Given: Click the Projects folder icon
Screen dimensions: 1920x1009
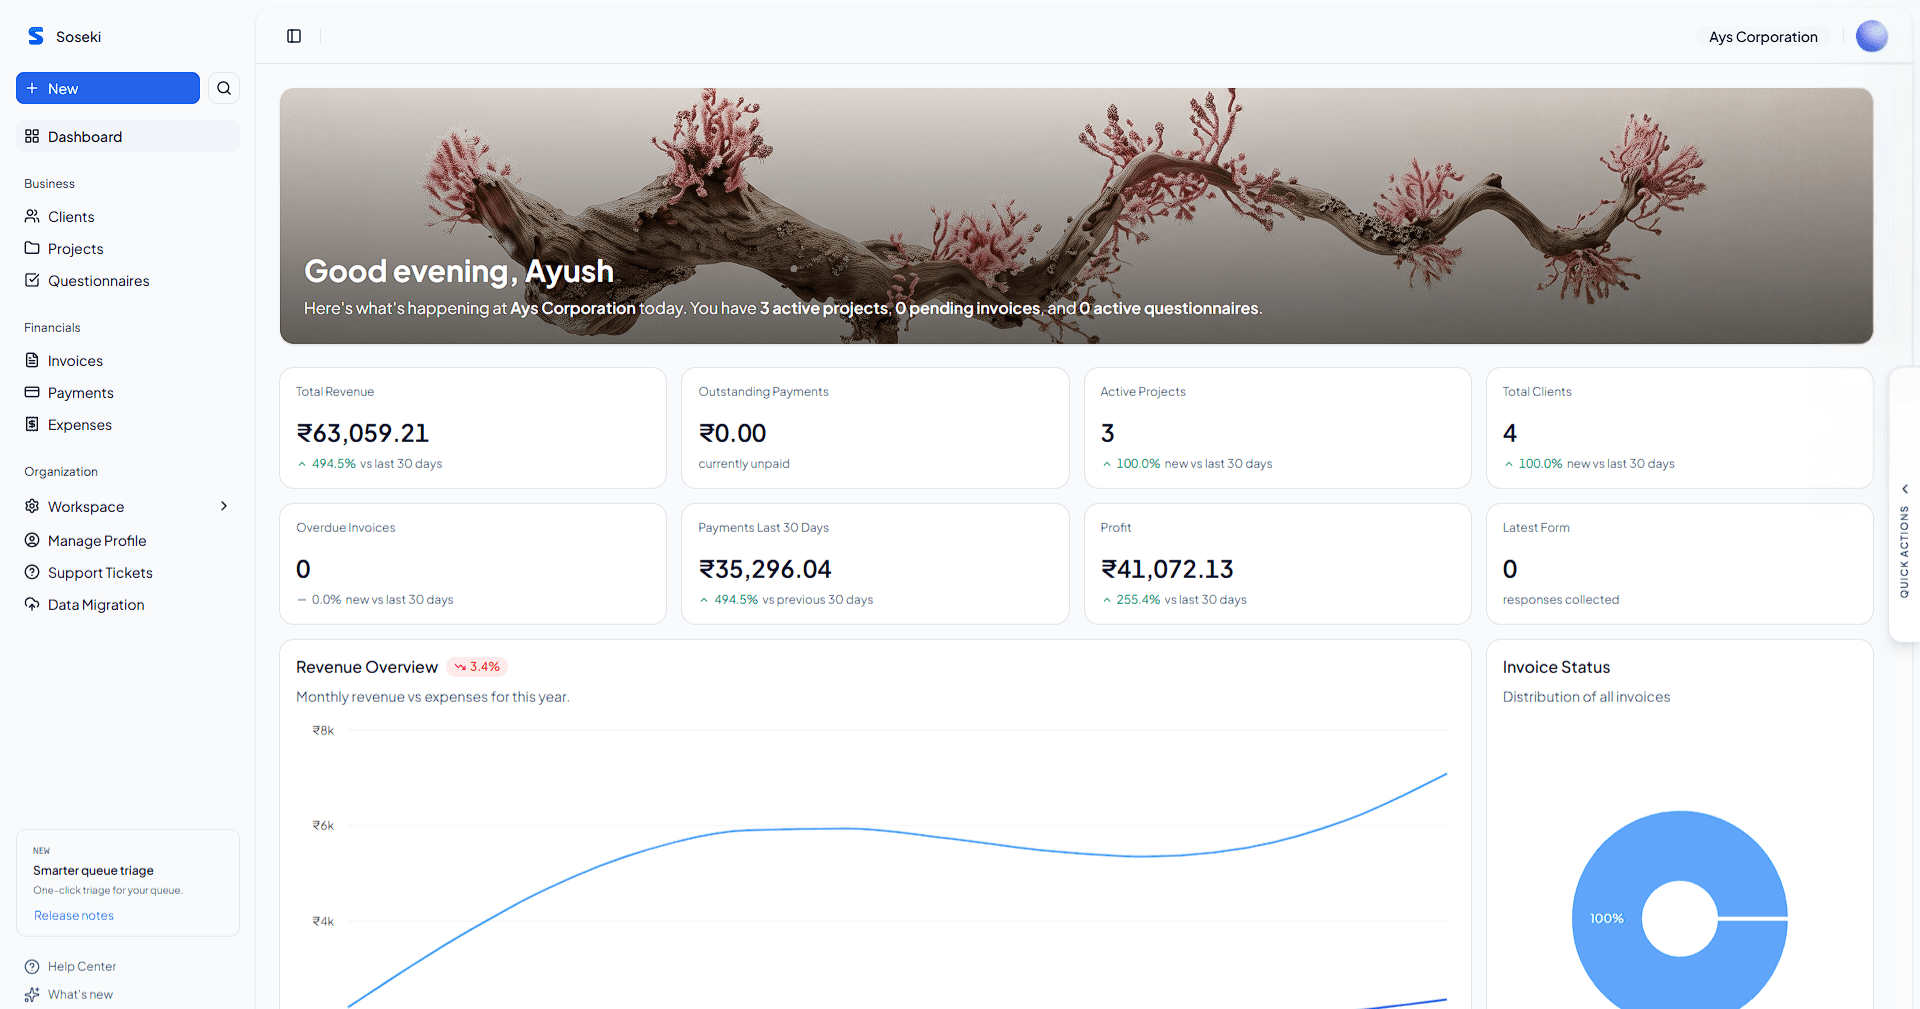Looking at the screenshot, I should click(32, 248).
